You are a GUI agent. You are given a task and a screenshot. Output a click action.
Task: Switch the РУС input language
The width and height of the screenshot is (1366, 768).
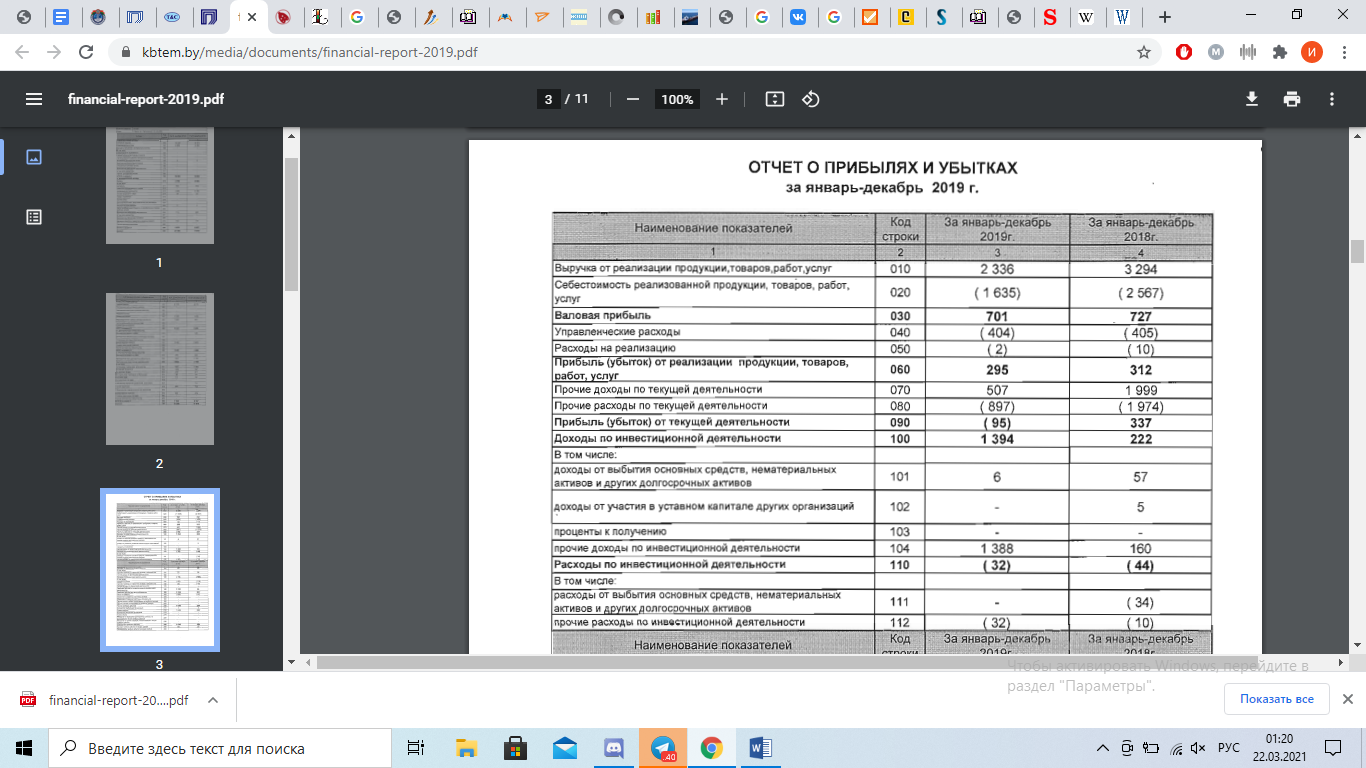coord(1229,748)
